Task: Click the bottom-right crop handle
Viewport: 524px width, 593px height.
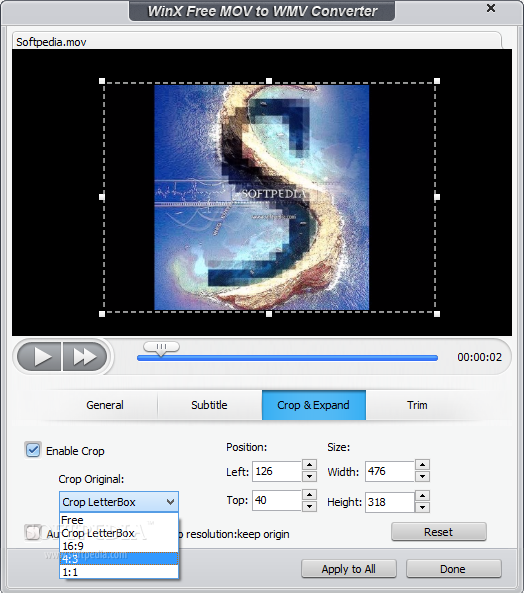Action: coord(437,314)
